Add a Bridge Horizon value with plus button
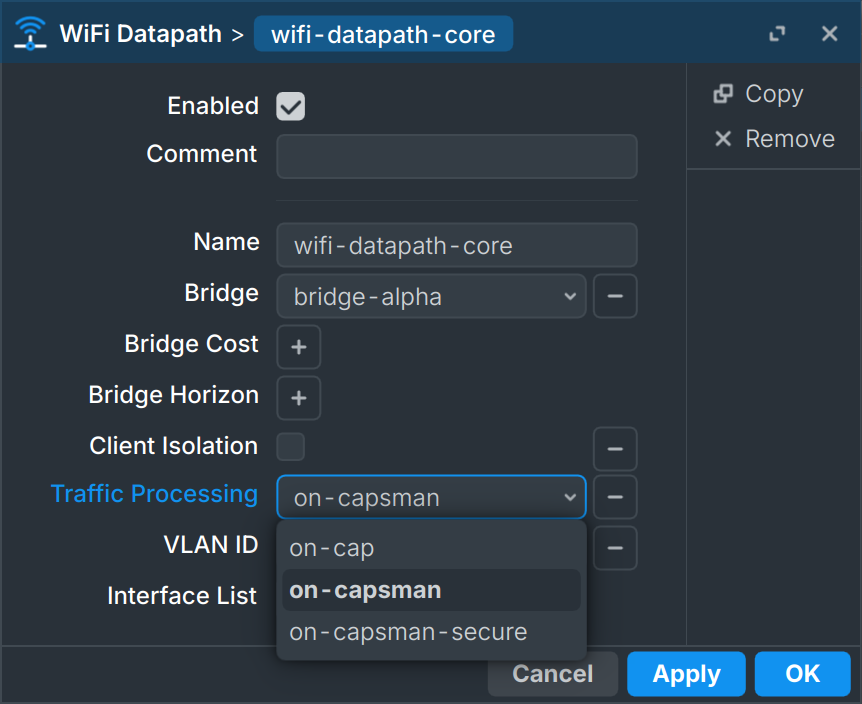The width and height of the screenshot is (862, 704). [x=298, y=398]
